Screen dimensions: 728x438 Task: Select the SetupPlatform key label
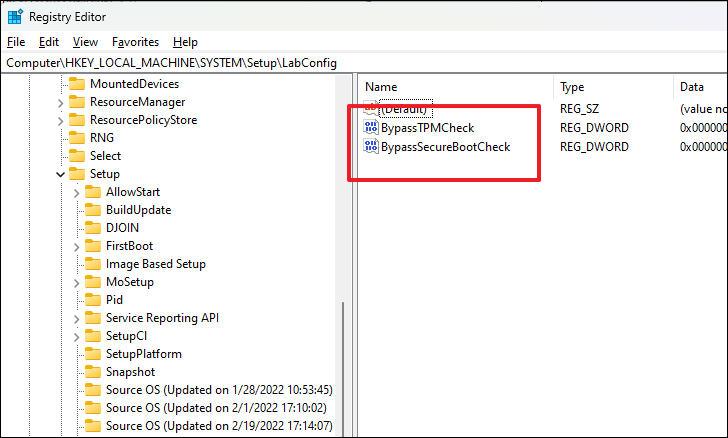[x=144, y=354]
